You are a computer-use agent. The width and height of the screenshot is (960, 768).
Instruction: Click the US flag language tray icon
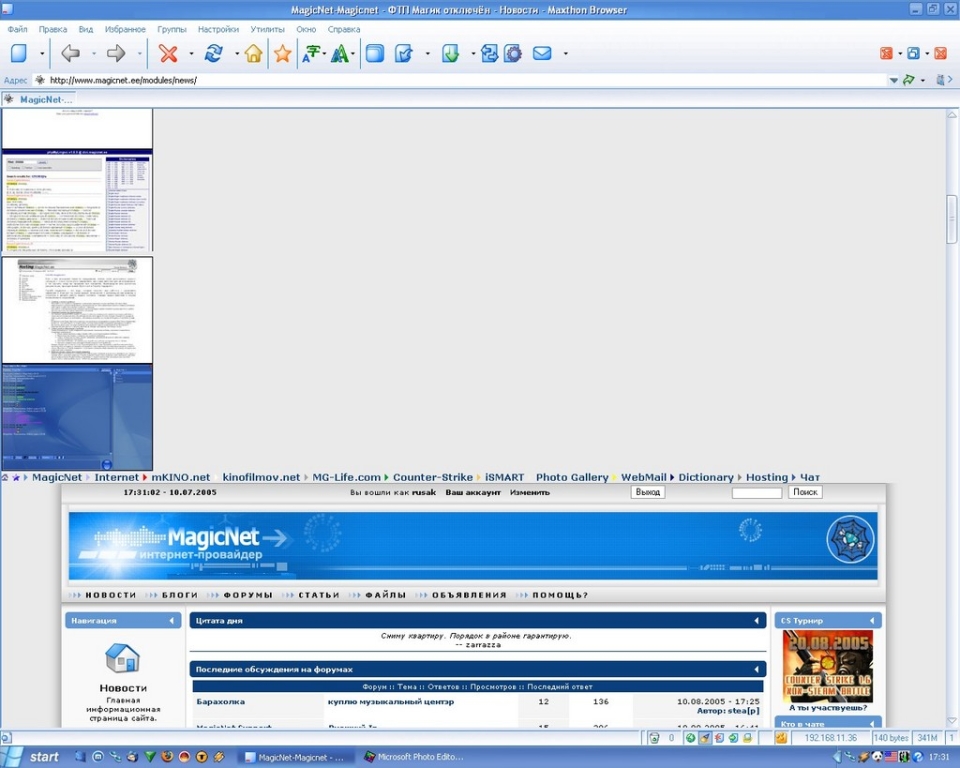(891, 757)
